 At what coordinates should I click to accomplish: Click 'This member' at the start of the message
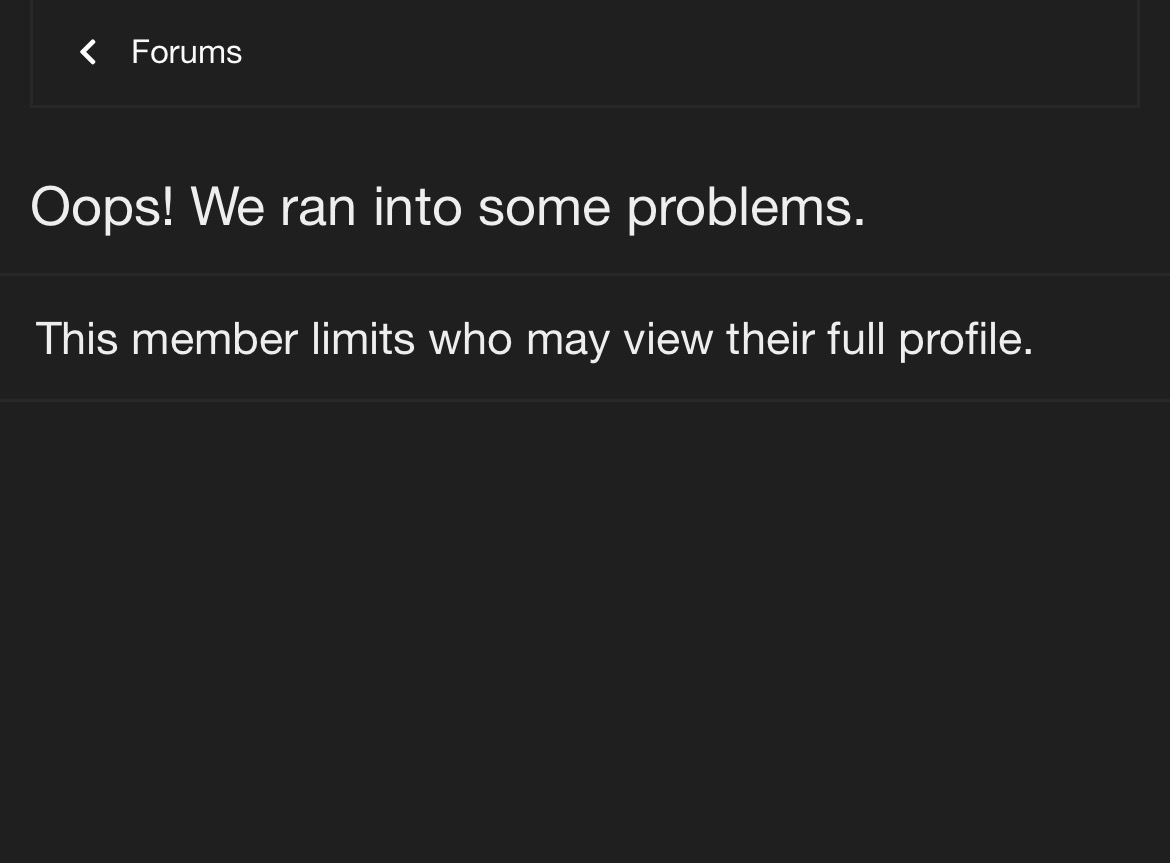[166, 339]
